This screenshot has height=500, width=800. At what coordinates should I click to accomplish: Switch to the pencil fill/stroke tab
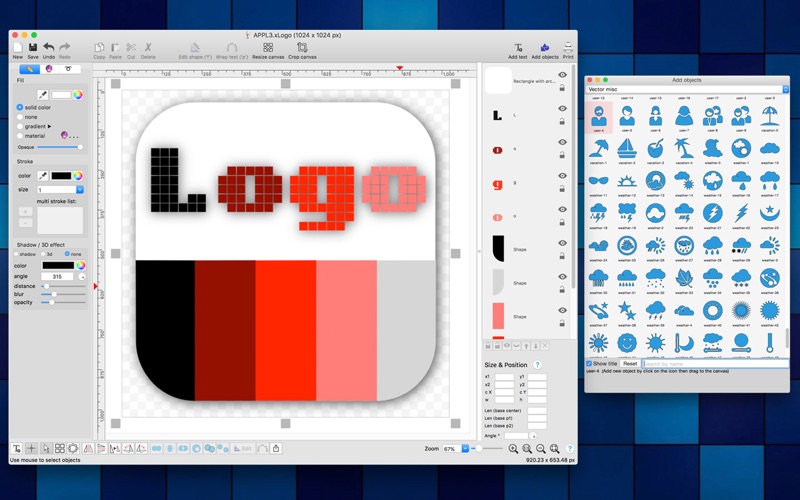point(30,69)
